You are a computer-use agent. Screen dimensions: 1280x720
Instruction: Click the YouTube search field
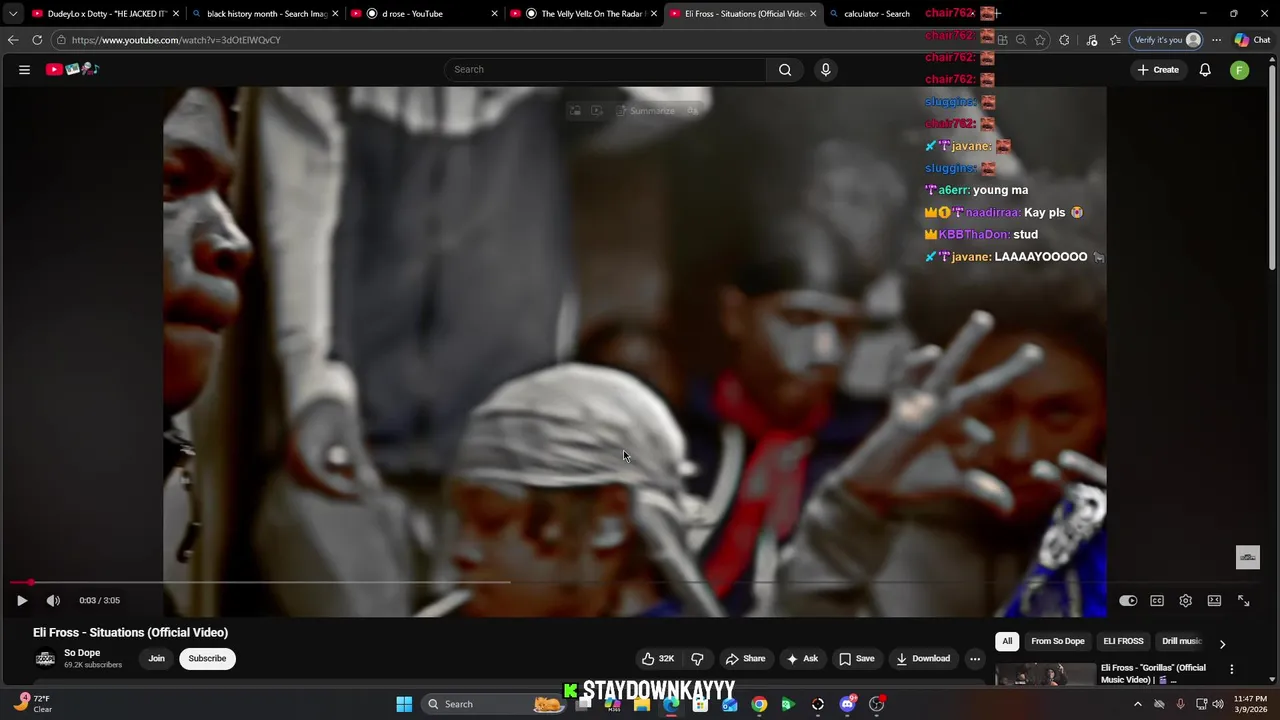tap(605, 69)
